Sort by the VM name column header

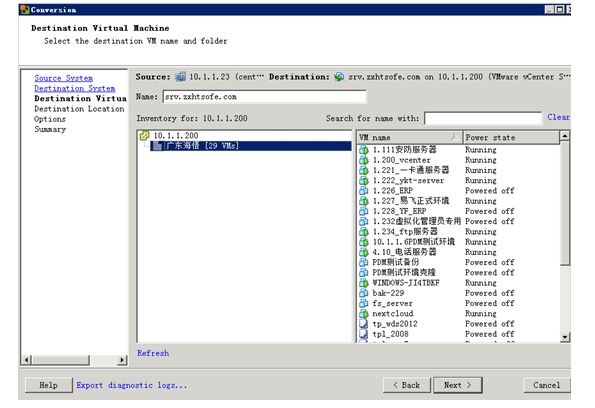(409, 138)
